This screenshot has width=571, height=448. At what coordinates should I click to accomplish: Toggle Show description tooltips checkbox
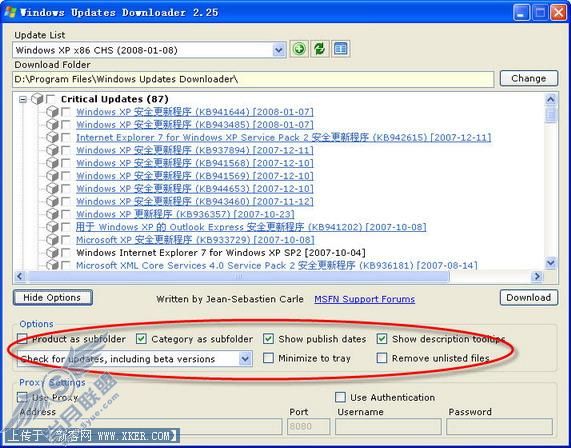tap(382, 339)
